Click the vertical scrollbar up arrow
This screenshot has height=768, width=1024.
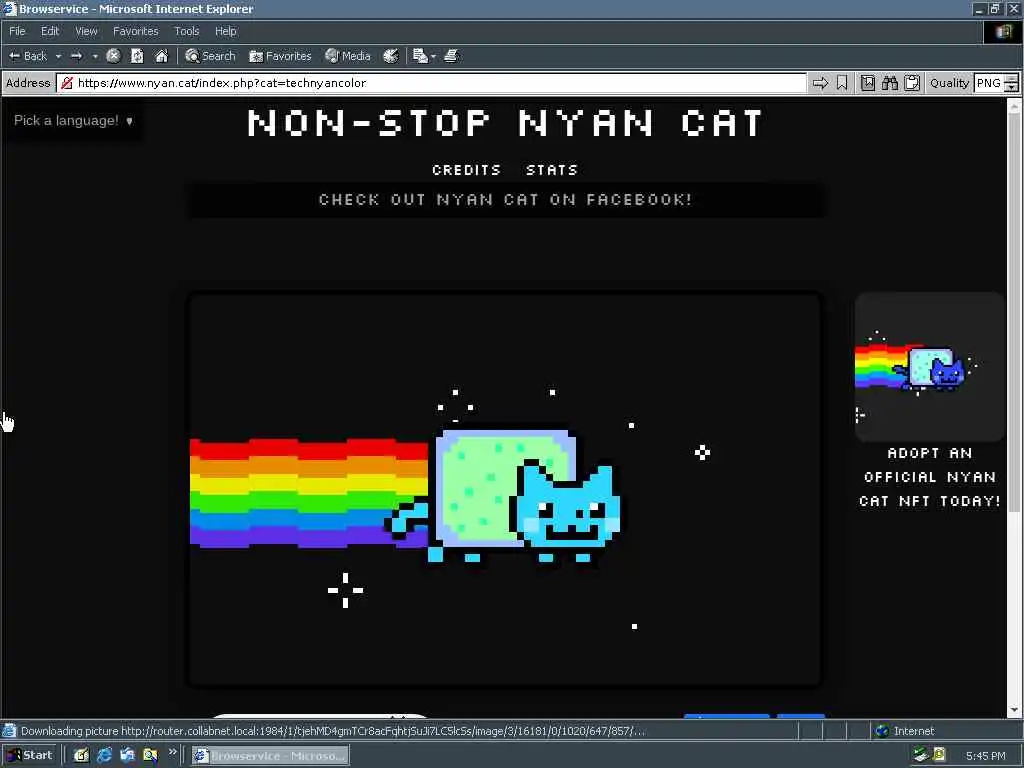pyautogui.click(x=1014, y=105)
